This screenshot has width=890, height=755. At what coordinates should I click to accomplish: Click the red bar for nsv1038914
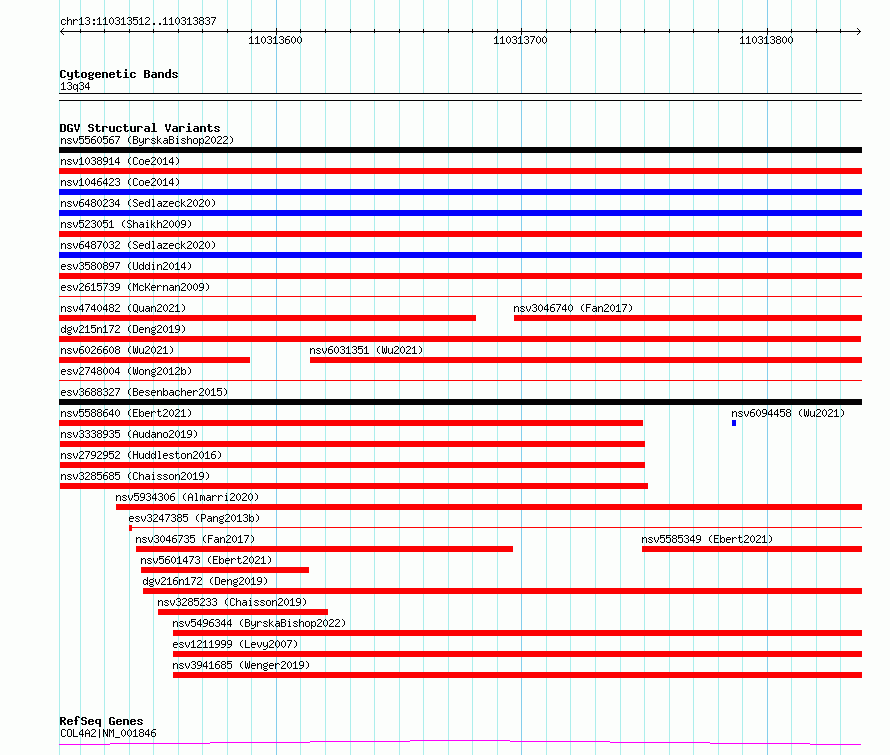pos(460,171)
